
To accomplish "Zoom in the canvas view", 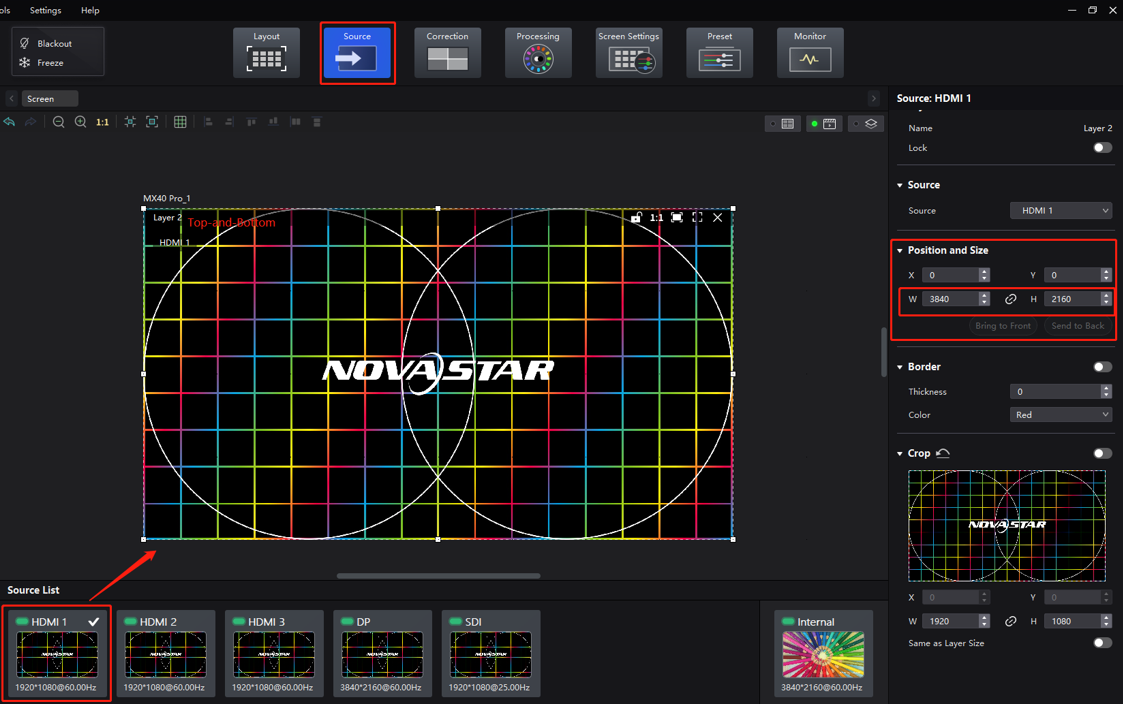I will pyautogui.click(x=81, y=122).
